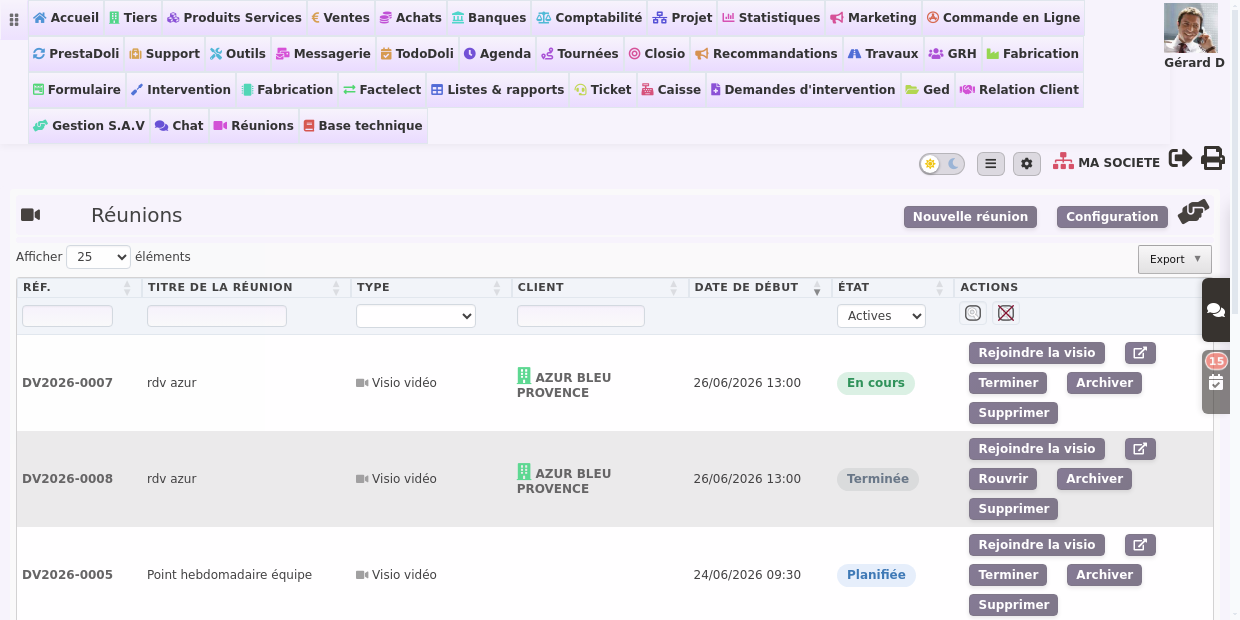
Task: Click Terminer for DV2026-0005
Action: click(x=1008, y=575)
